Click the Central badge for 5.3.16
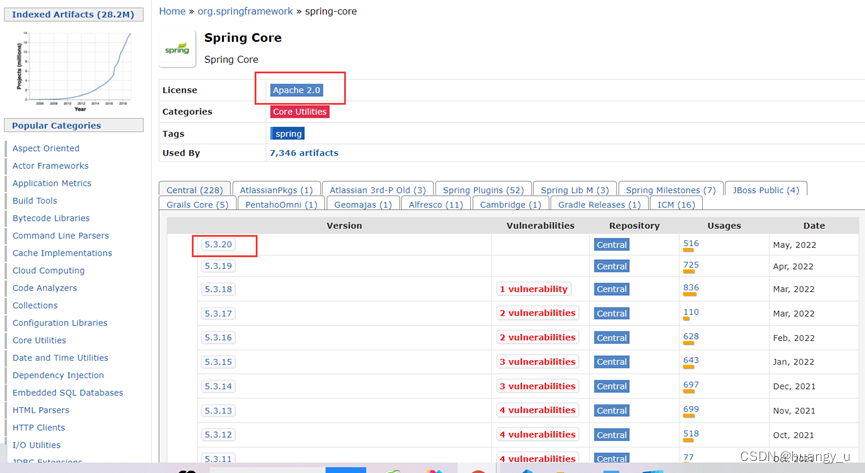Screen dimensions: 865x473 coord(612,337)
